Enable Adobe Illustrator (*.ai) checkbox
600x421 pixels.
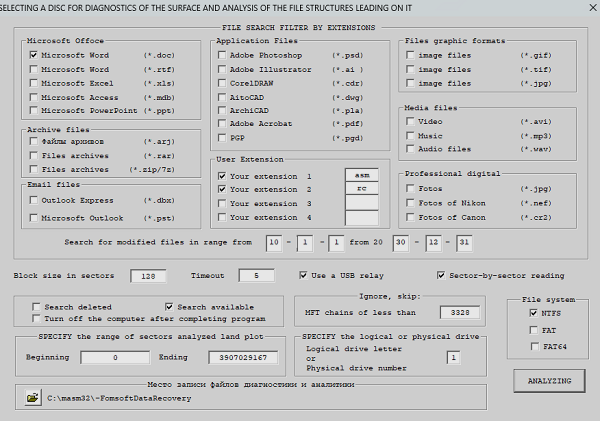click(x=222, y=69)
